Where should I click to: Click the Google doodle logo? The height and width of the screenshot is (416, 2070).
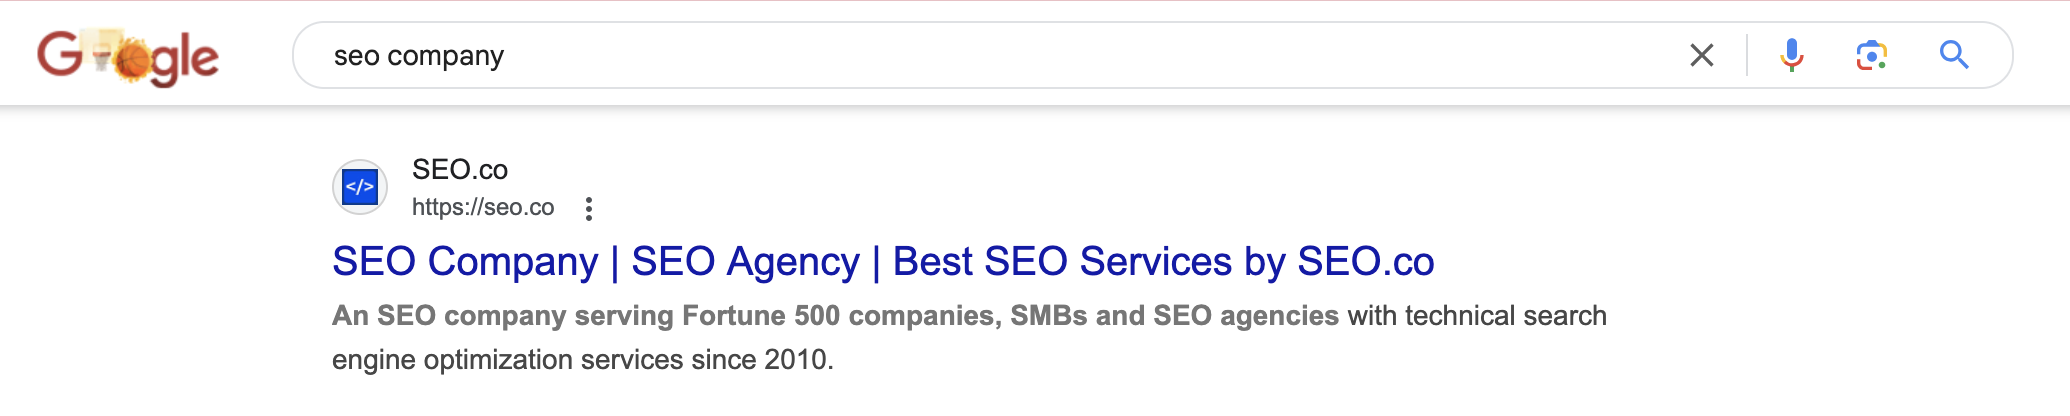[x=128, y=56]
